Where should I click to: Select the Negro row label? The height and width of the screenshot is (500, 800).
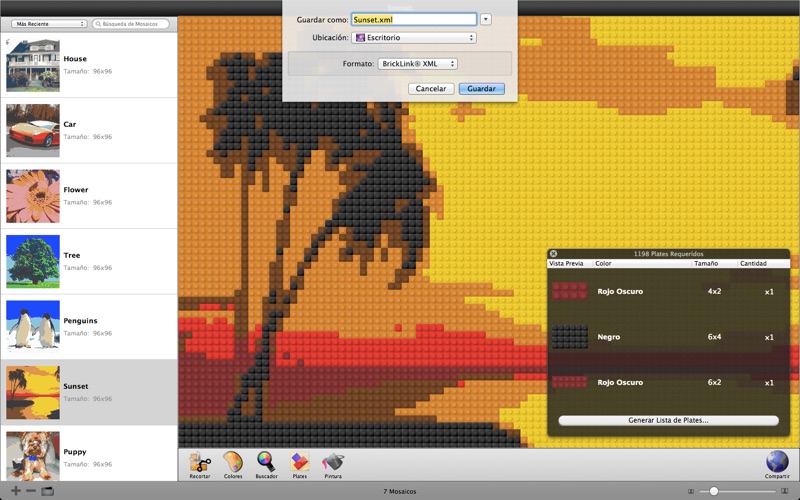point(608,337)
